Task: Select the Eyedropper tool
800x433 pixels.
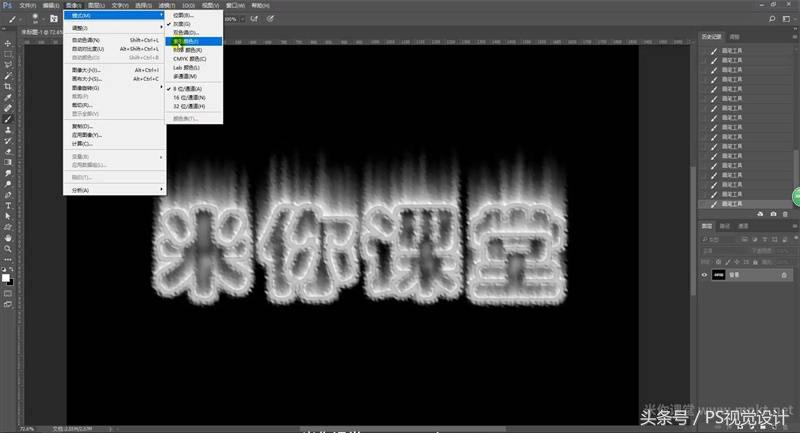Action: pyautogui.click(x=8, y=97)
